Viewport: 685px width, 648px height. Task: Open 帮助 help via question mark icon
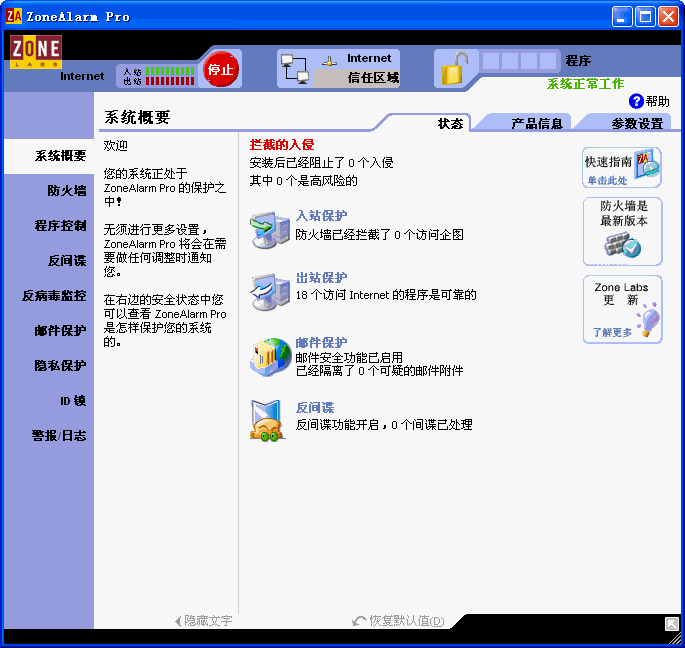pyautogui.click(x=636, y=101)
